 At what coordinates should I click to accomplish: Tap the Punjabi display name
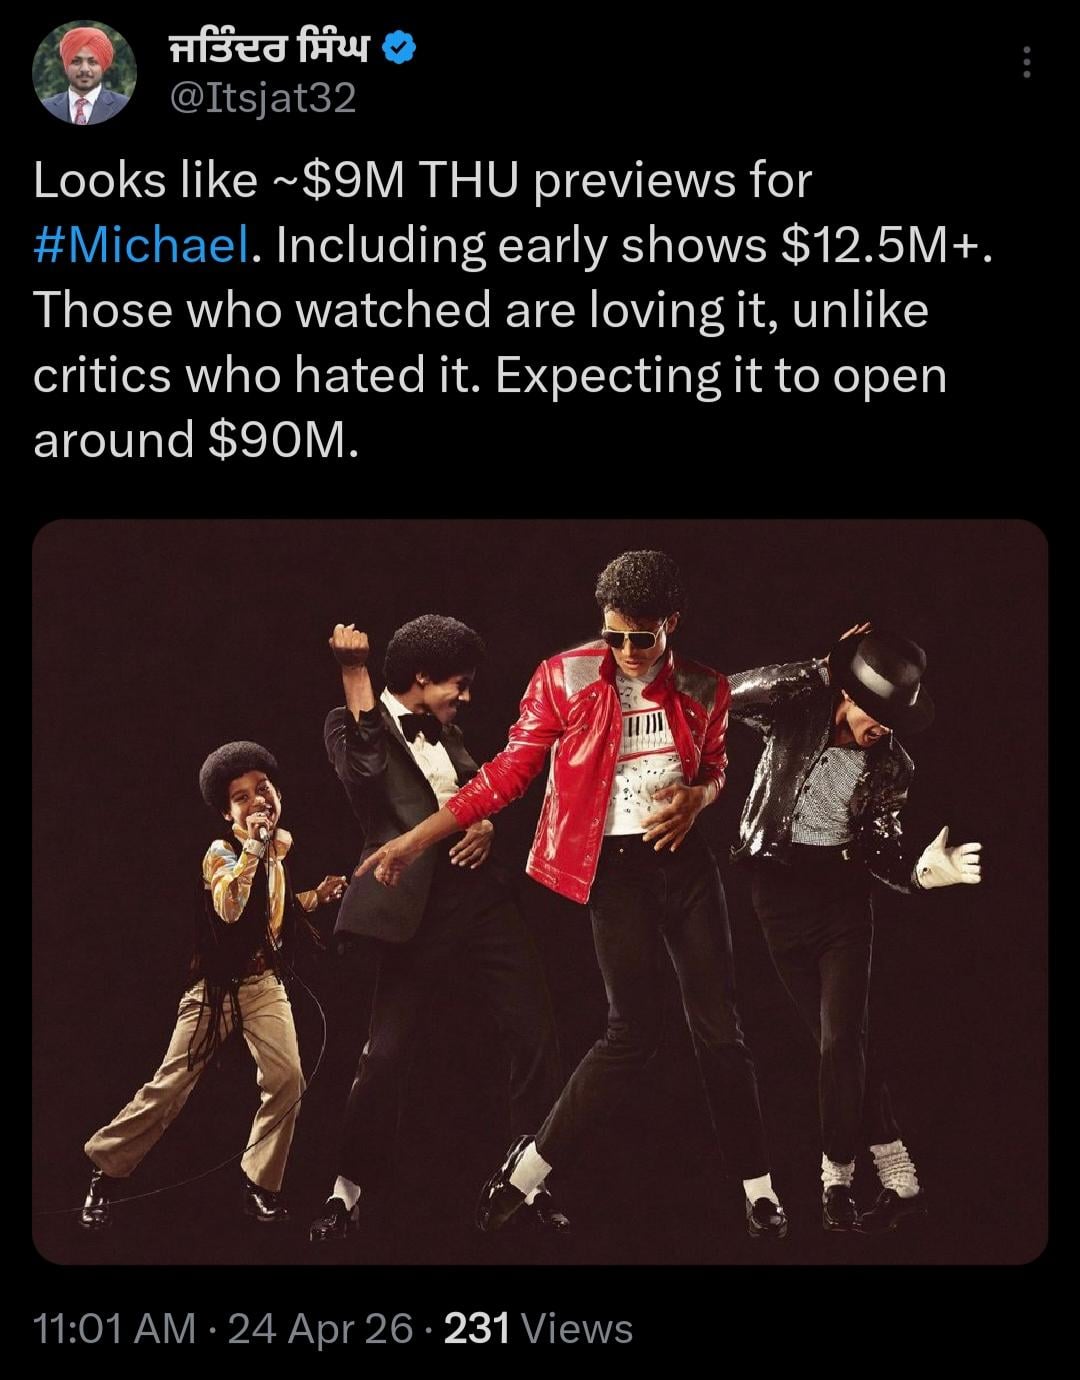[x=270, y=47]
